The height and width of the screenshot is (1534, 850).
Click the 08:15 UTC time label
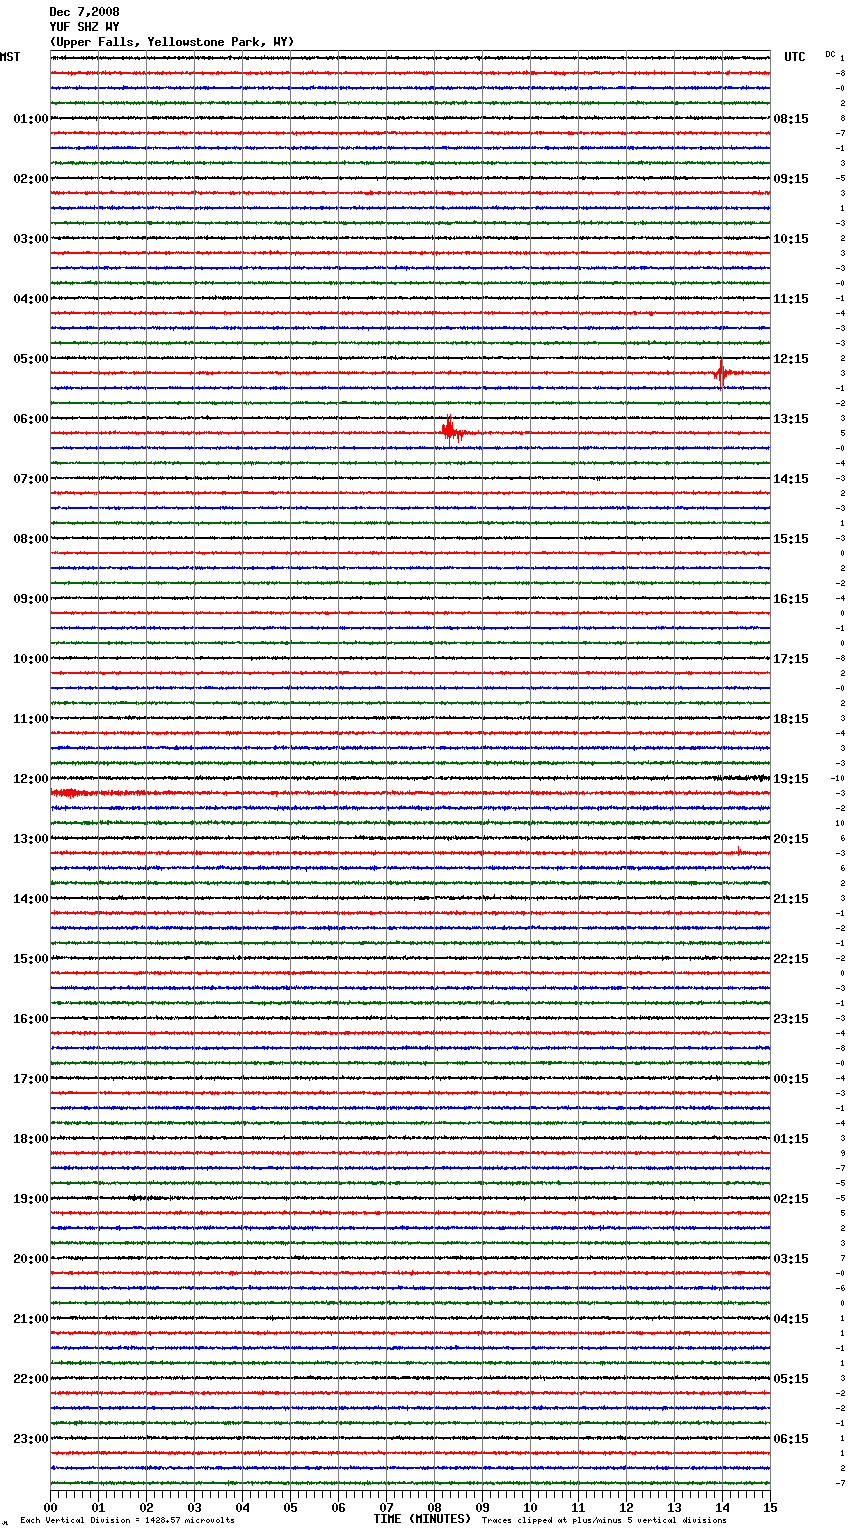(791, 119)
